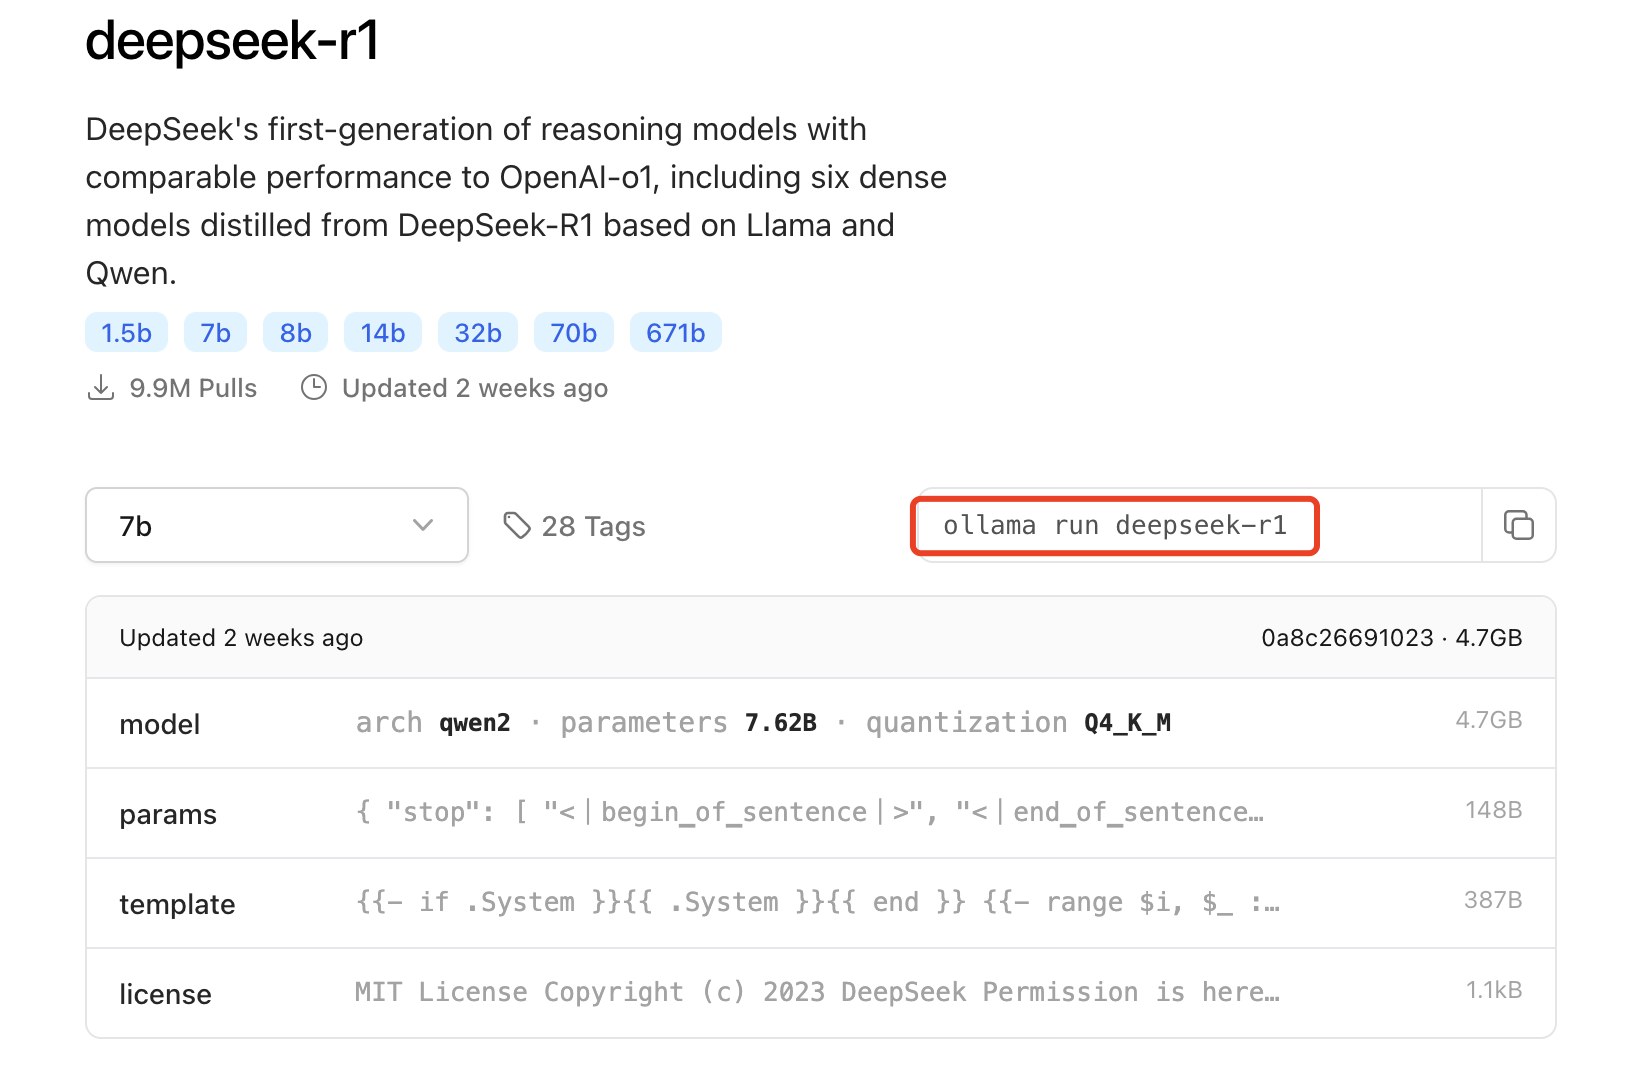Copy the ollama run command
Viewport: 1636px width, 1090px height.
(x=1518, y=525)
